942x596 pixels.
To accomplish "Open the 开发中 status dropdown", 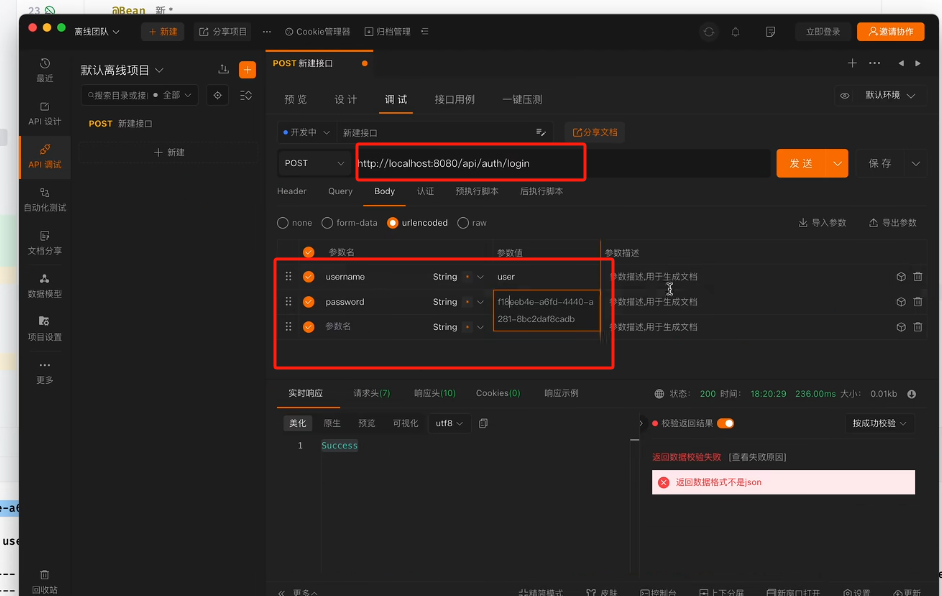I will 306,132.
